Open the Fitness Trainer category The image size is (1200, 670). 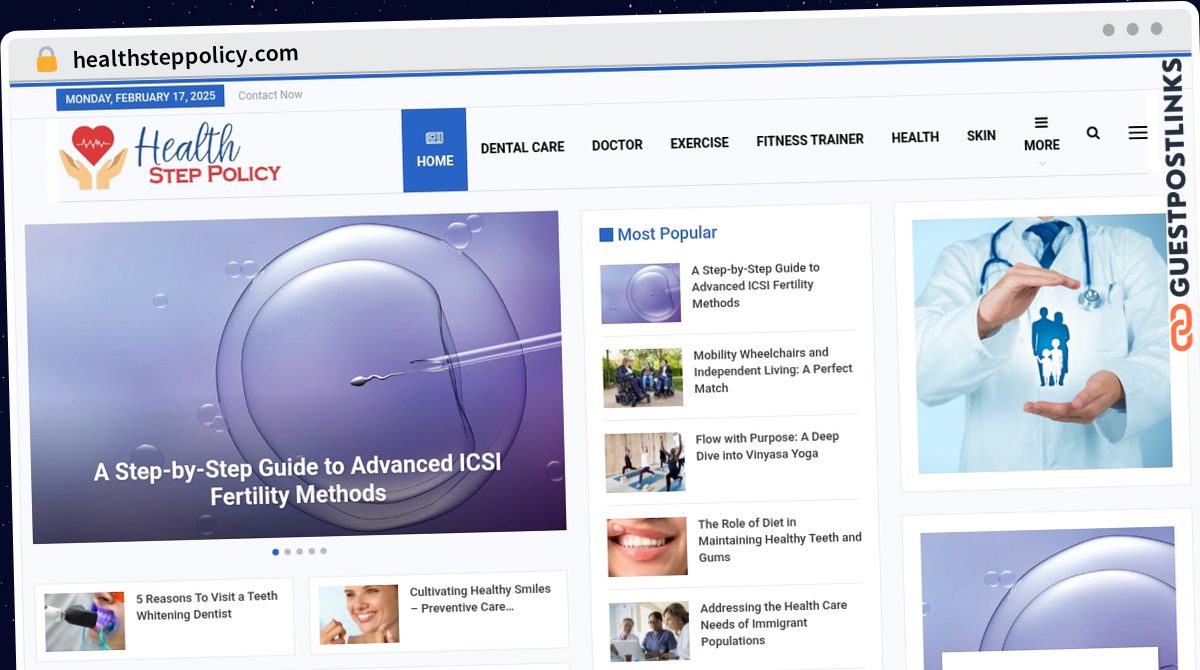810,140
